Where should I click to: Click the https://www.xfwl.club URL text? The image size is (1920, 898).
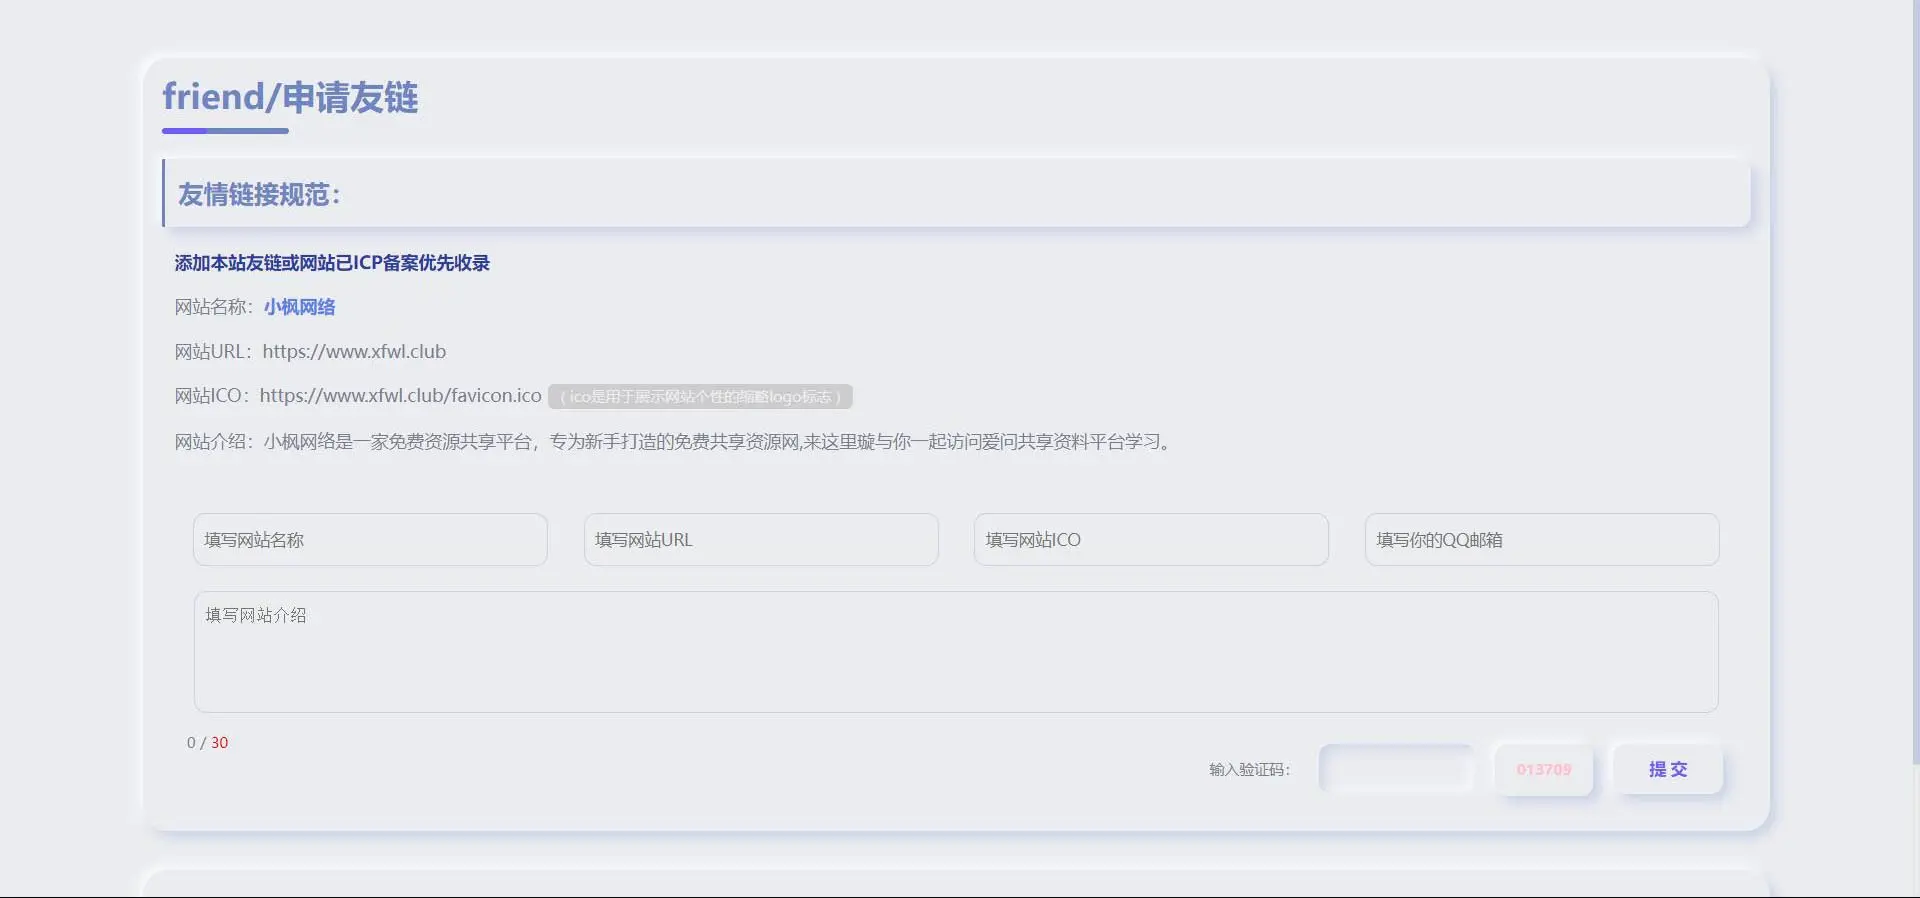(354, 352)
